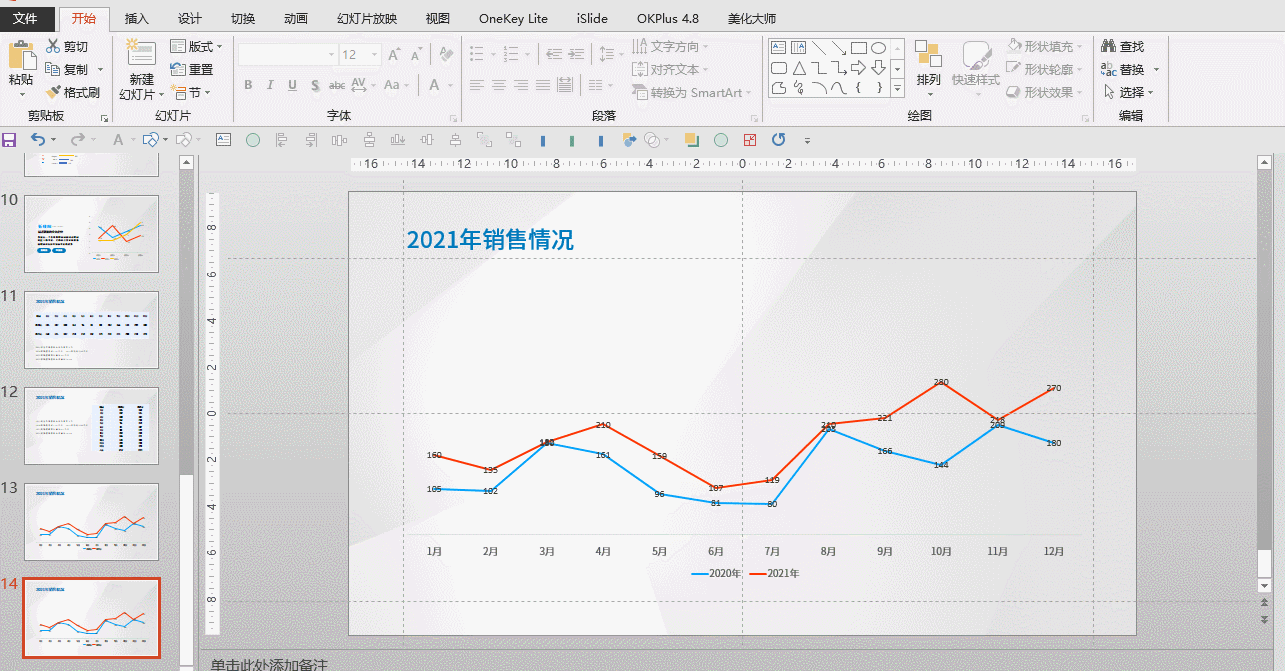Select the rectangle shape in shapes gallery
Screen dimensions: 1285x671
click(859, 47)
